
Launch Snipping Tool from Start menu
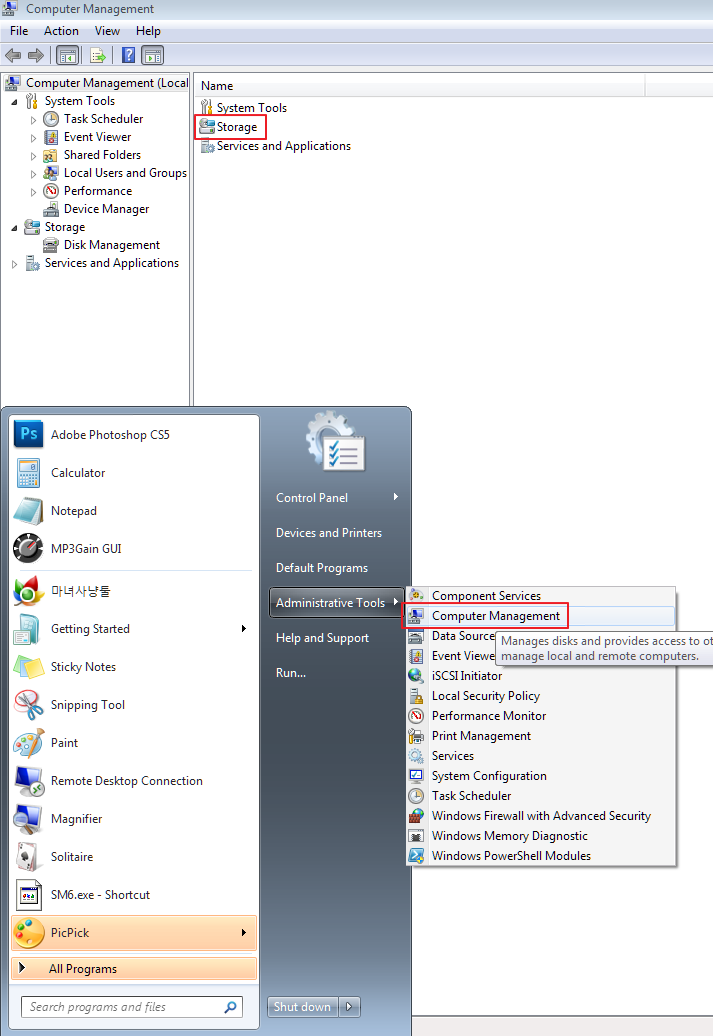(x=134, y=705)
